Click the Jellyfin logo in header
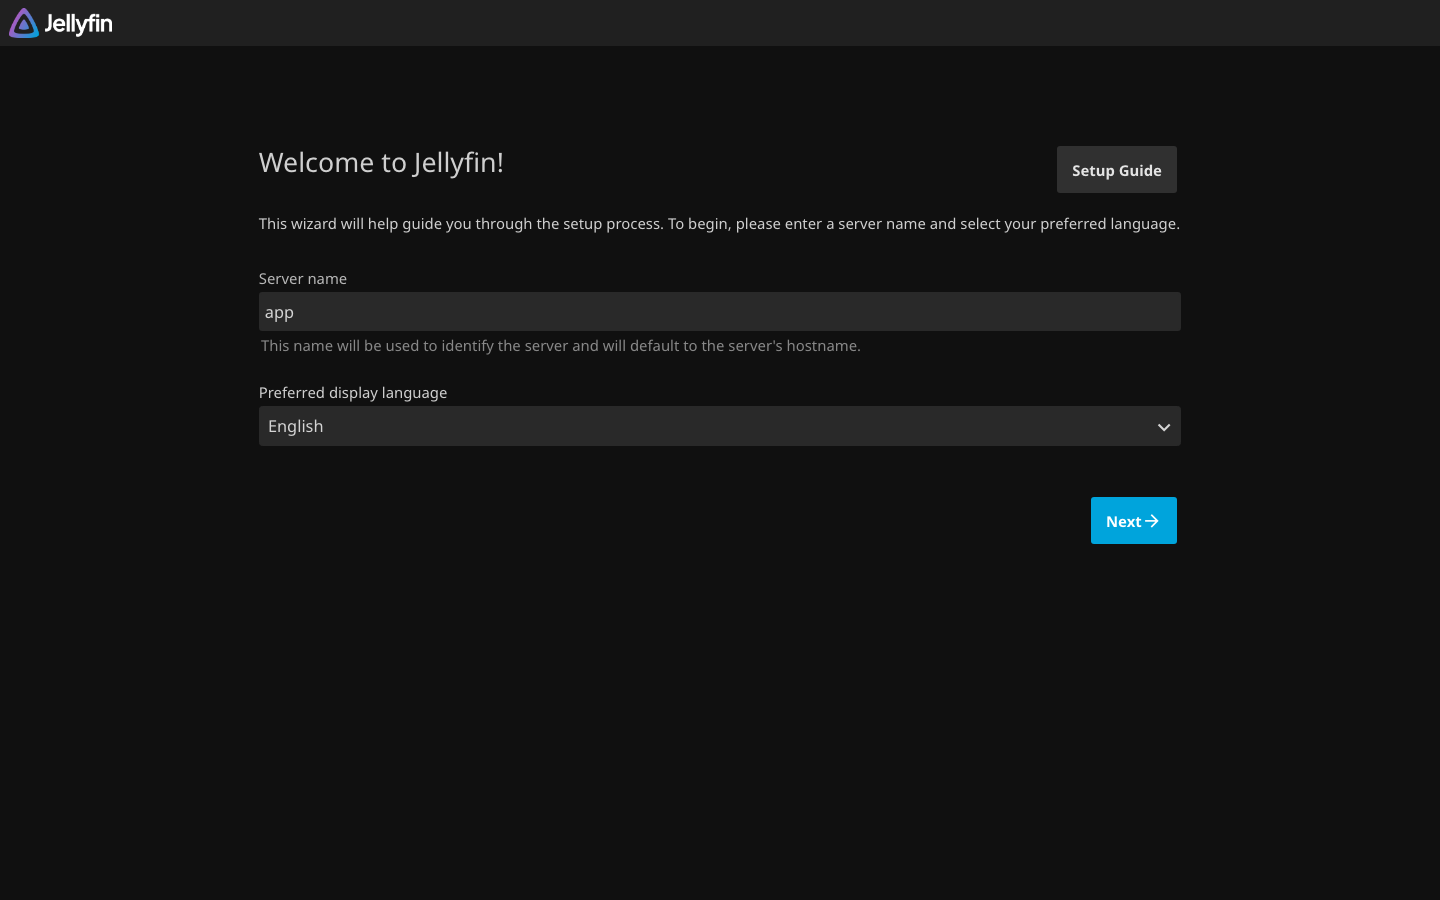 coord(61,23)
